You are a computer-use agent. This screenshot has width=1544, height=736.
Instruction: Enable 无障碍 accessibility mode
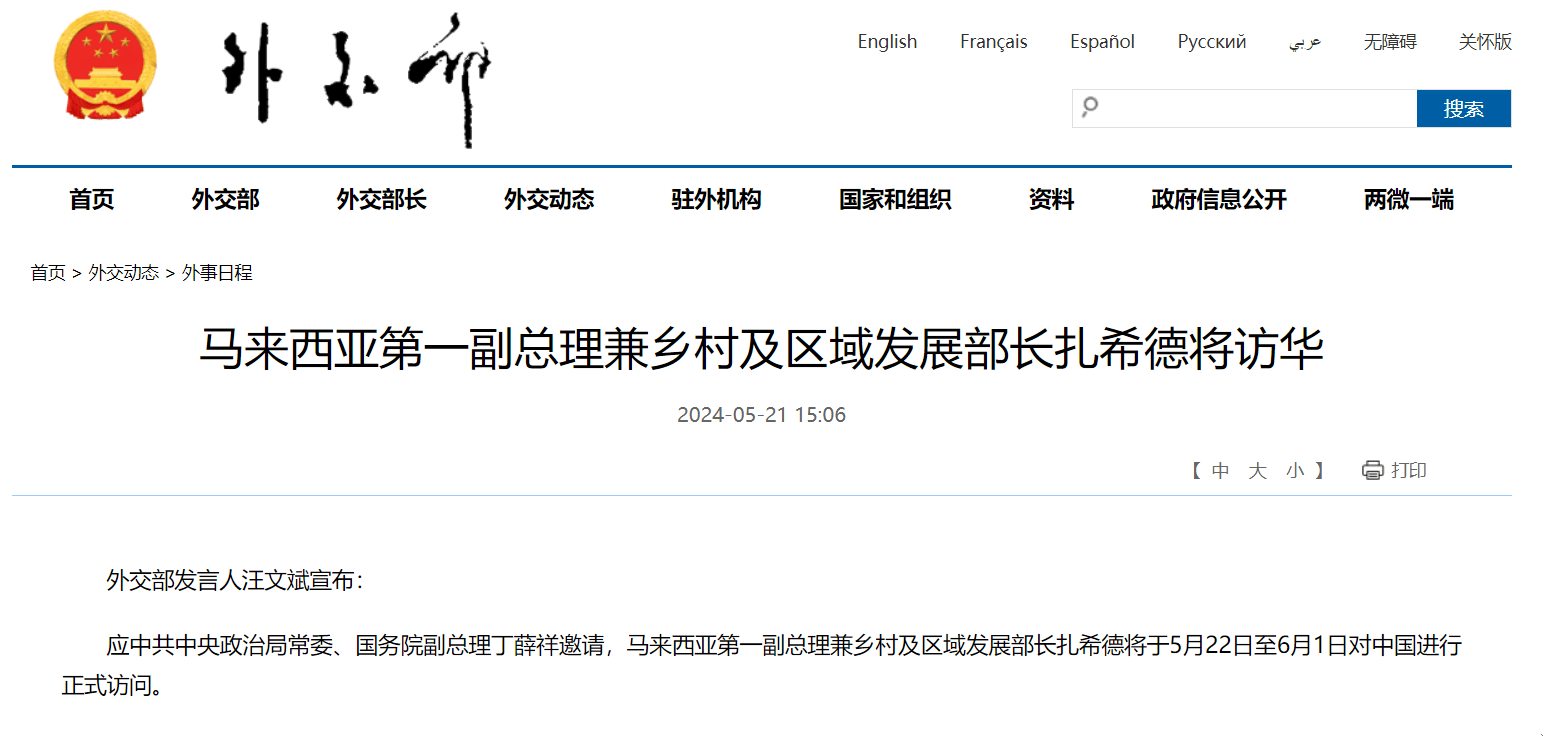[1390, 42]
